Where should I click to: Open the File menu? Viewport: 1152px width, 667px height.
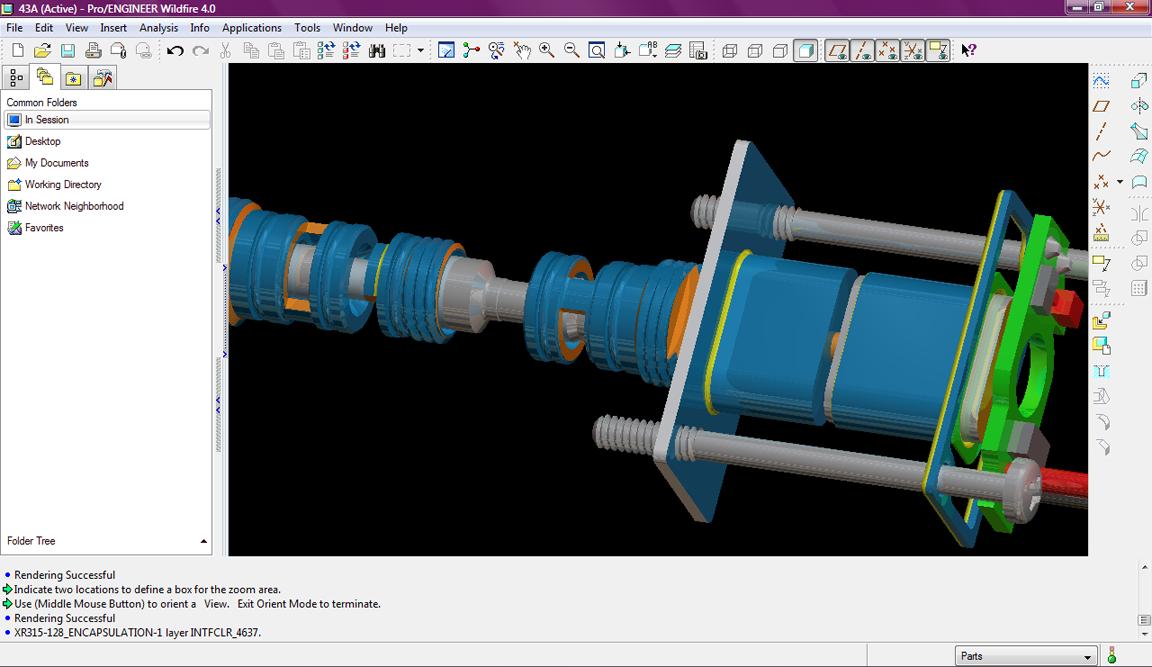pos(15,28)
